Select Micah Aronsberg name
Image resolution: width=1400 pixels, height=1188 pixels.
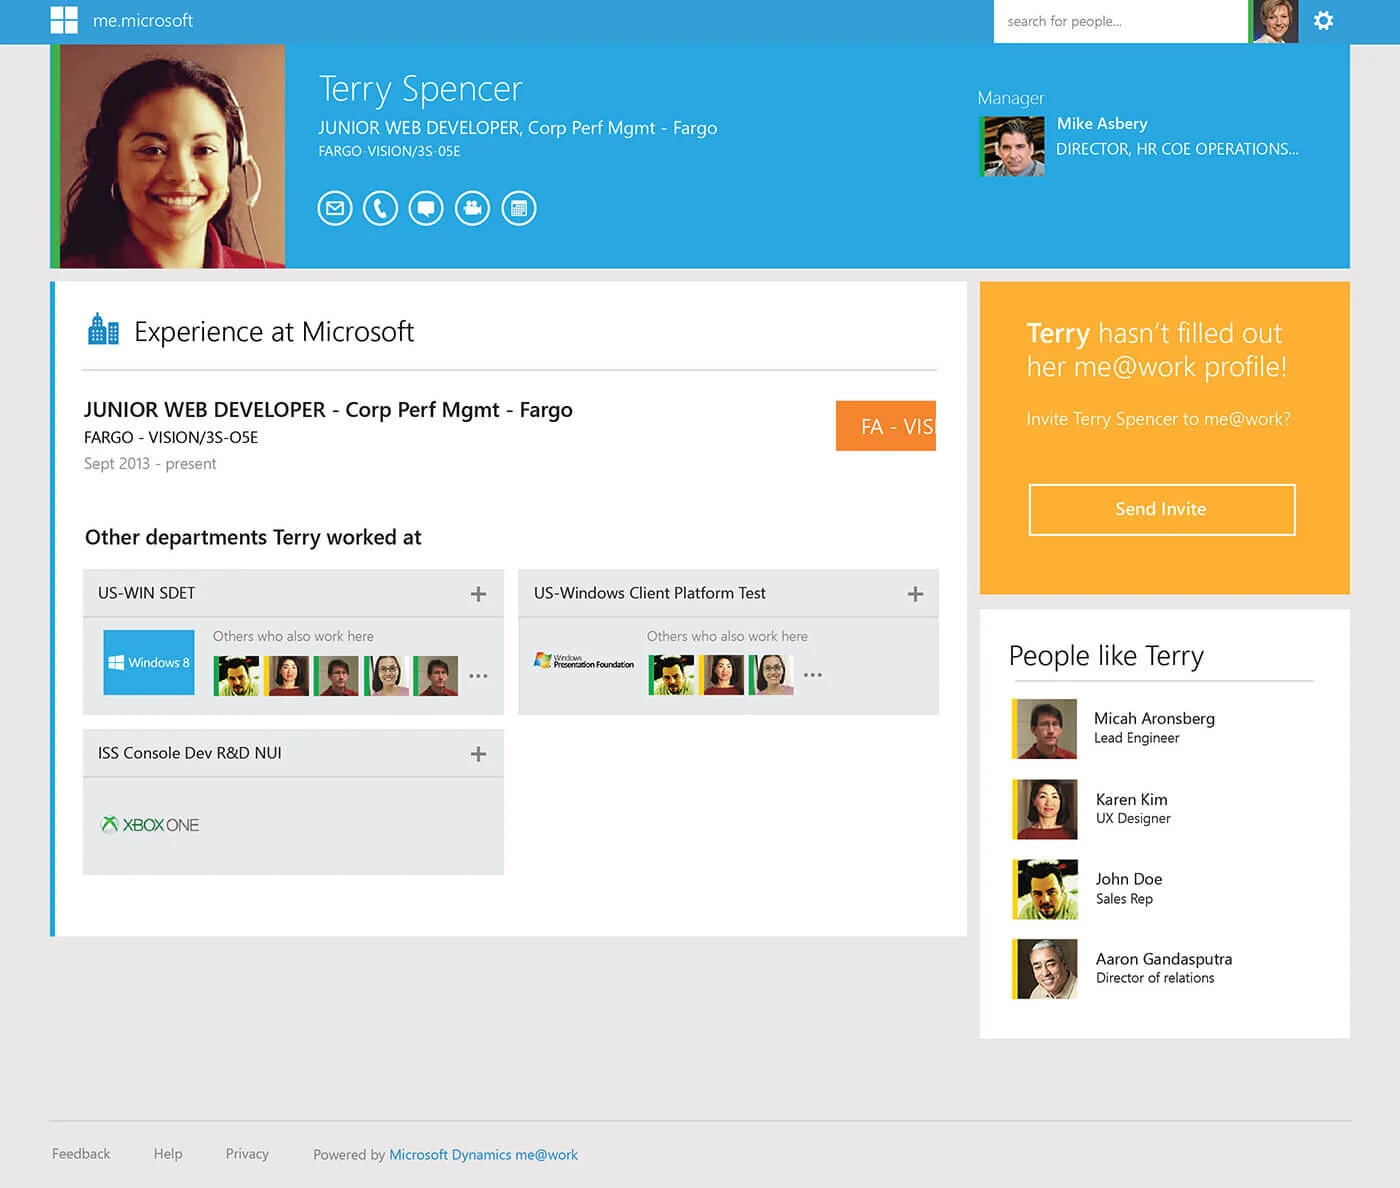click(x=1154, y=718)
